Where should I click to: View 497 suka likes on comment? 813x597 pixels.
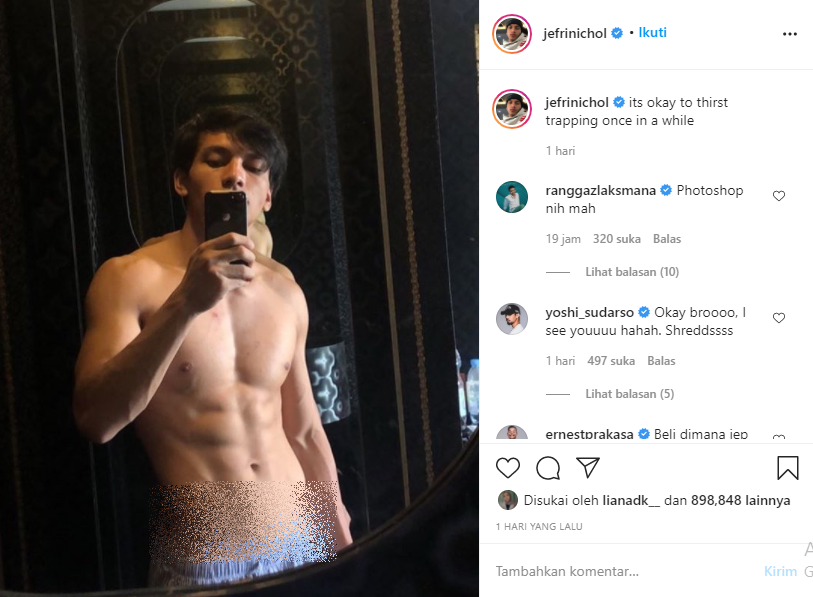(x=611, y=361)
